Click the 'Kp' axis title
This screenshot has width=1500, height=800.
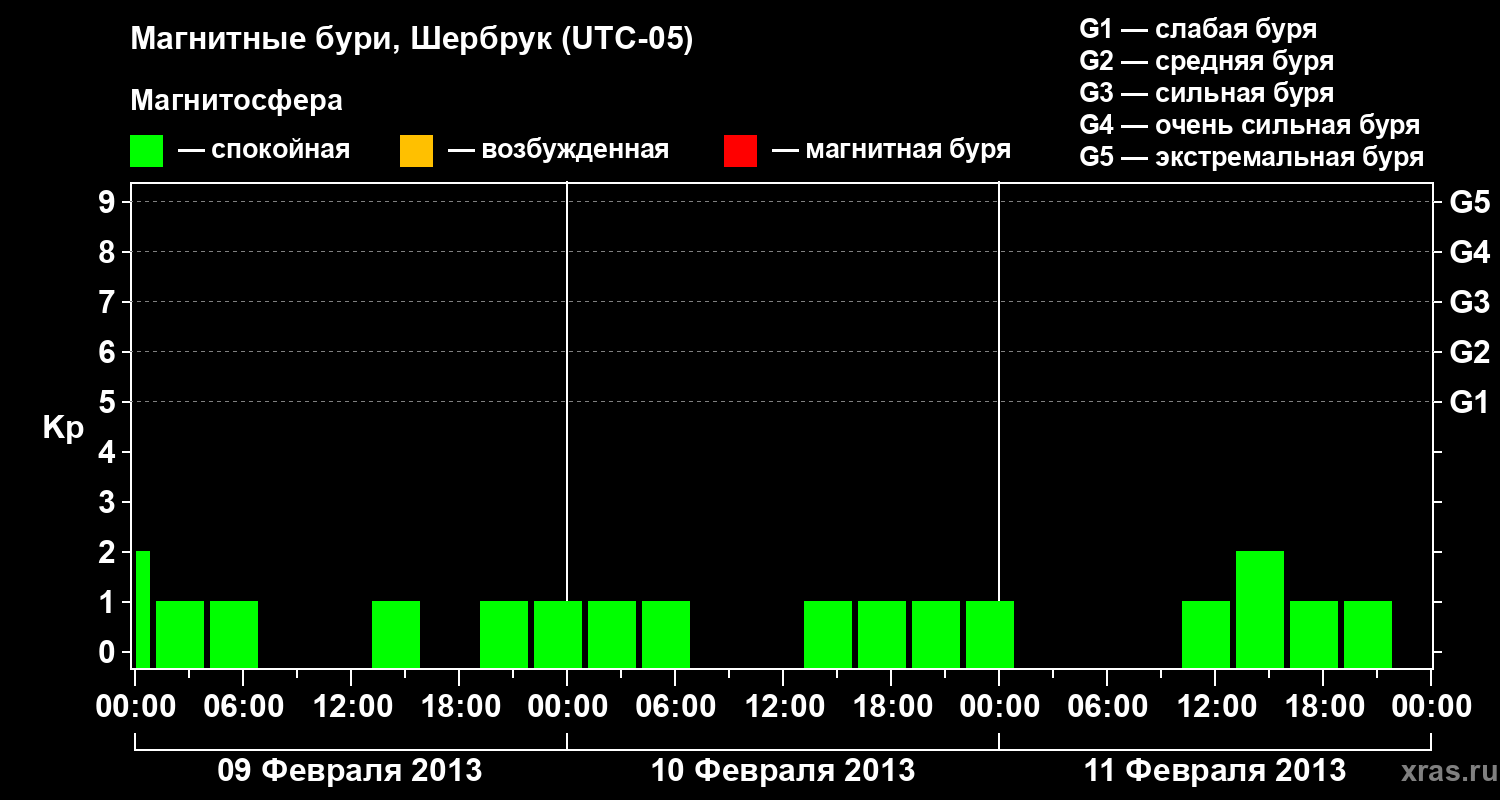(x=63, y=428)
